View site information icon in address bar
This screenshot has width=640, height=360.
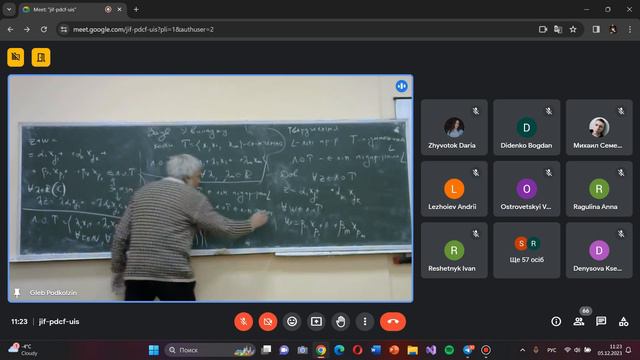[x=64, y=29]
